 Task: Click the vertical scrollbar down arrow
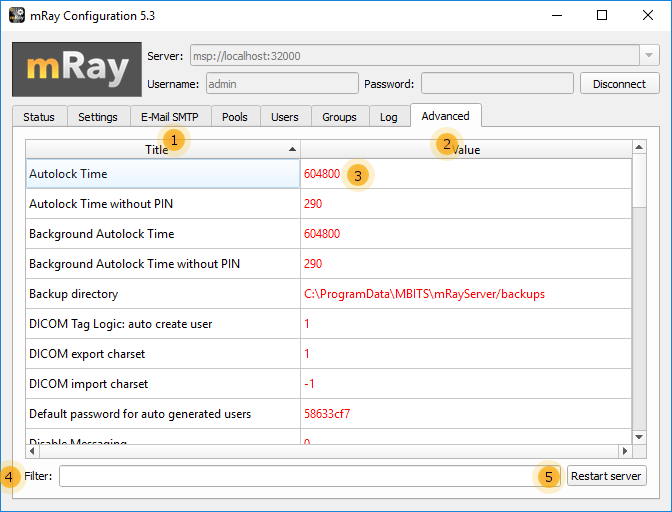(639, 437)
